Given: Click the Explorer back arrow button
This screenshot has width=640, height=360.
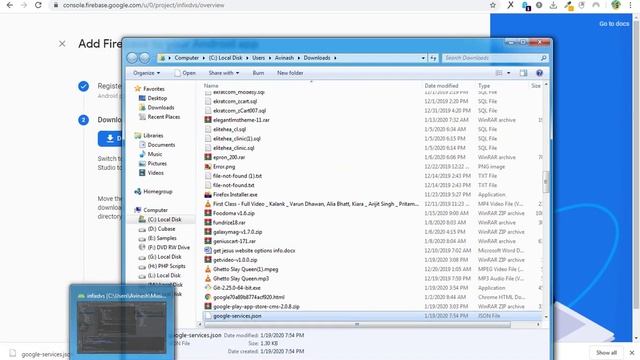Looking at the screenshot, I should point(132,58).
